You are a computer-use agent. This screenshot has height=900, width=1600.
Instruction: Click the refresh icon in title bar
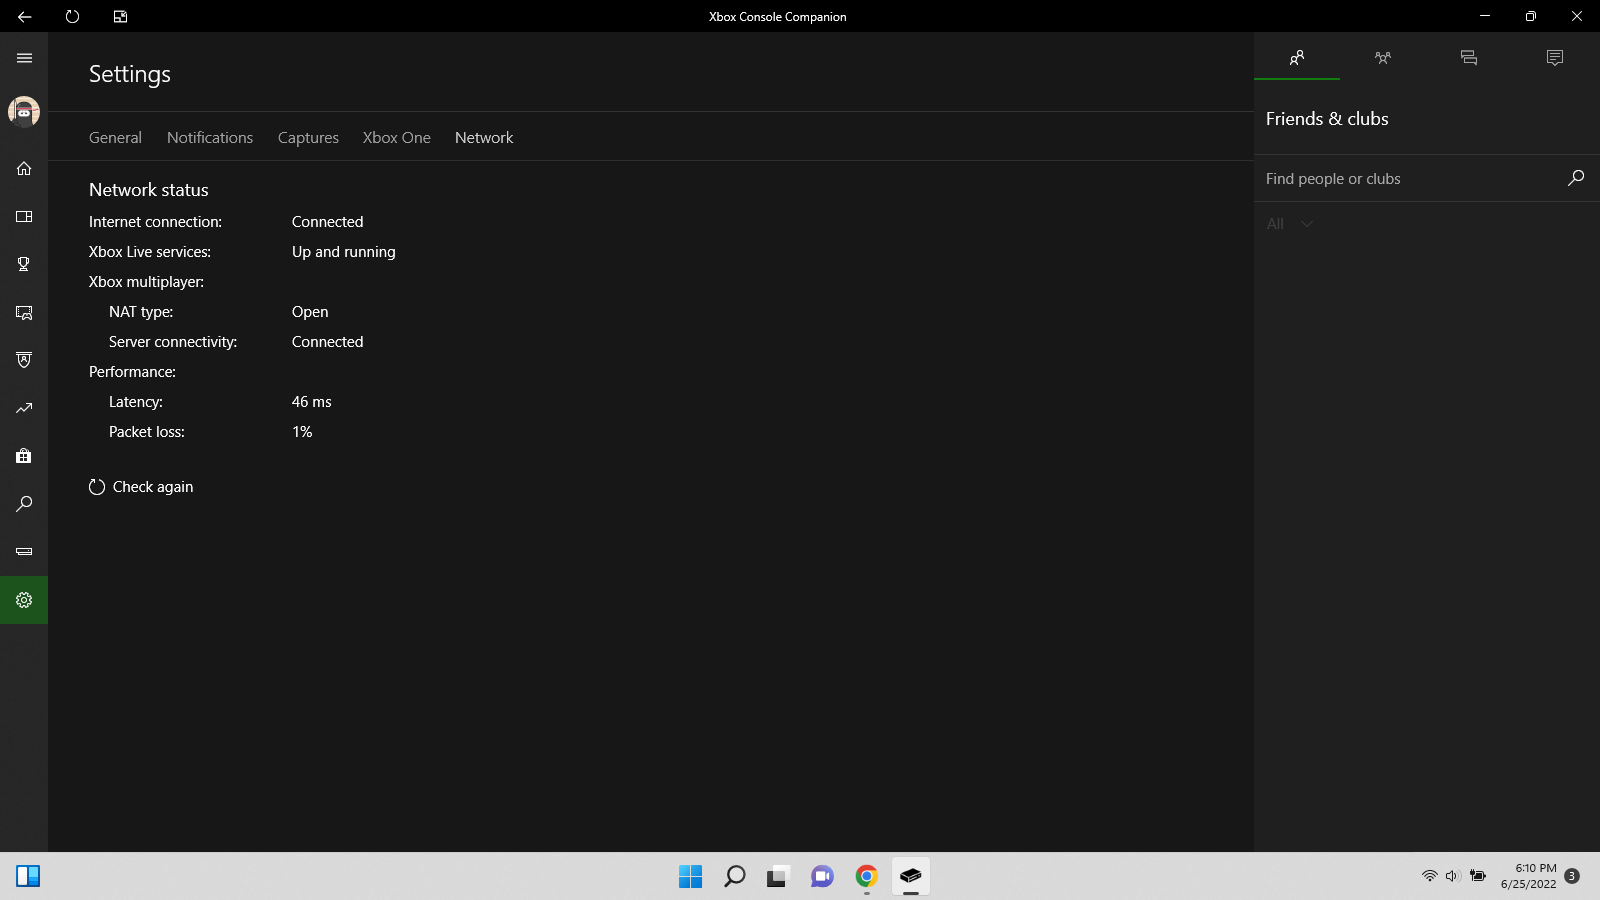[x=72, y=16]
